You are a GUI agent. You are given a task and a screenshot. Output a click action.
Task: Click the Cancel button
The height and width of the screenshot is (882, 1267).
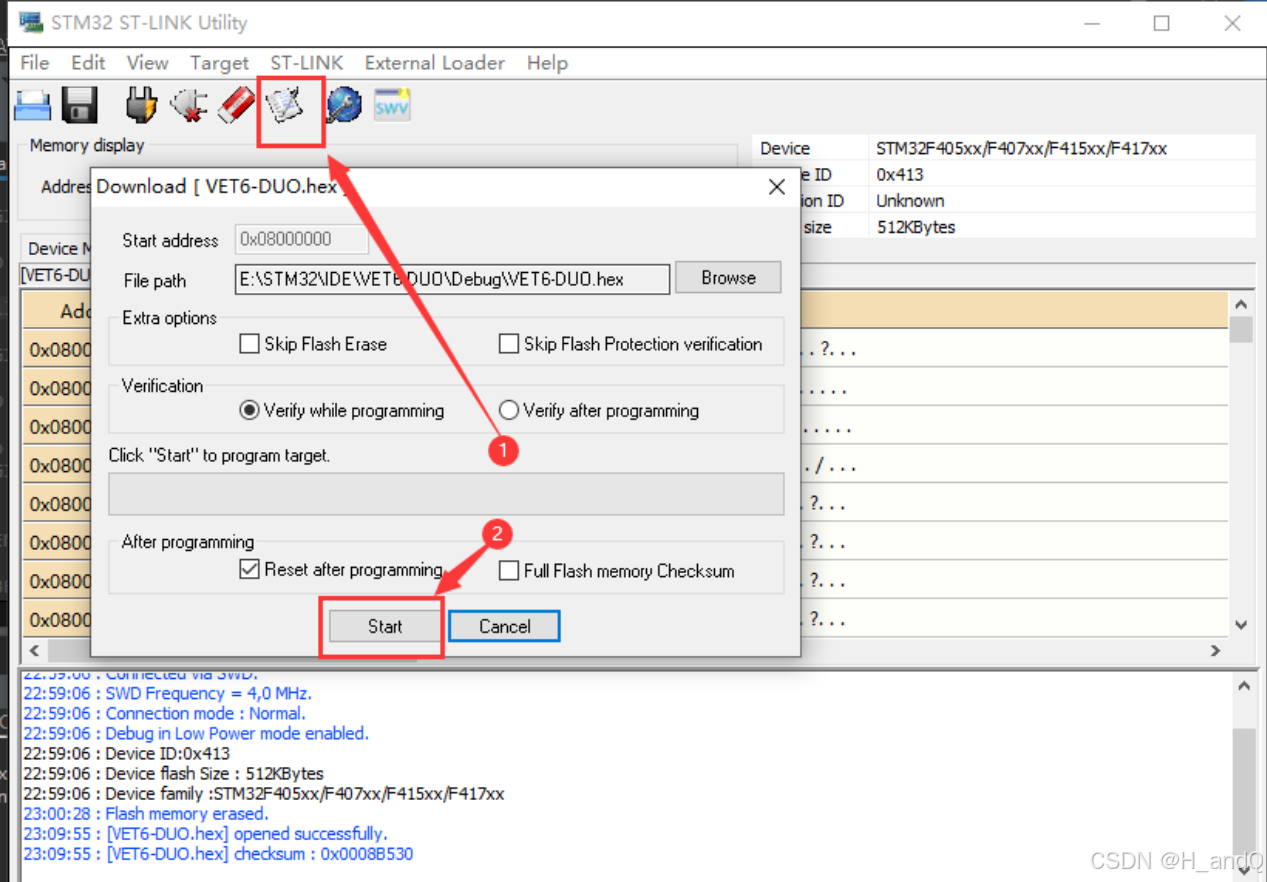504,626
